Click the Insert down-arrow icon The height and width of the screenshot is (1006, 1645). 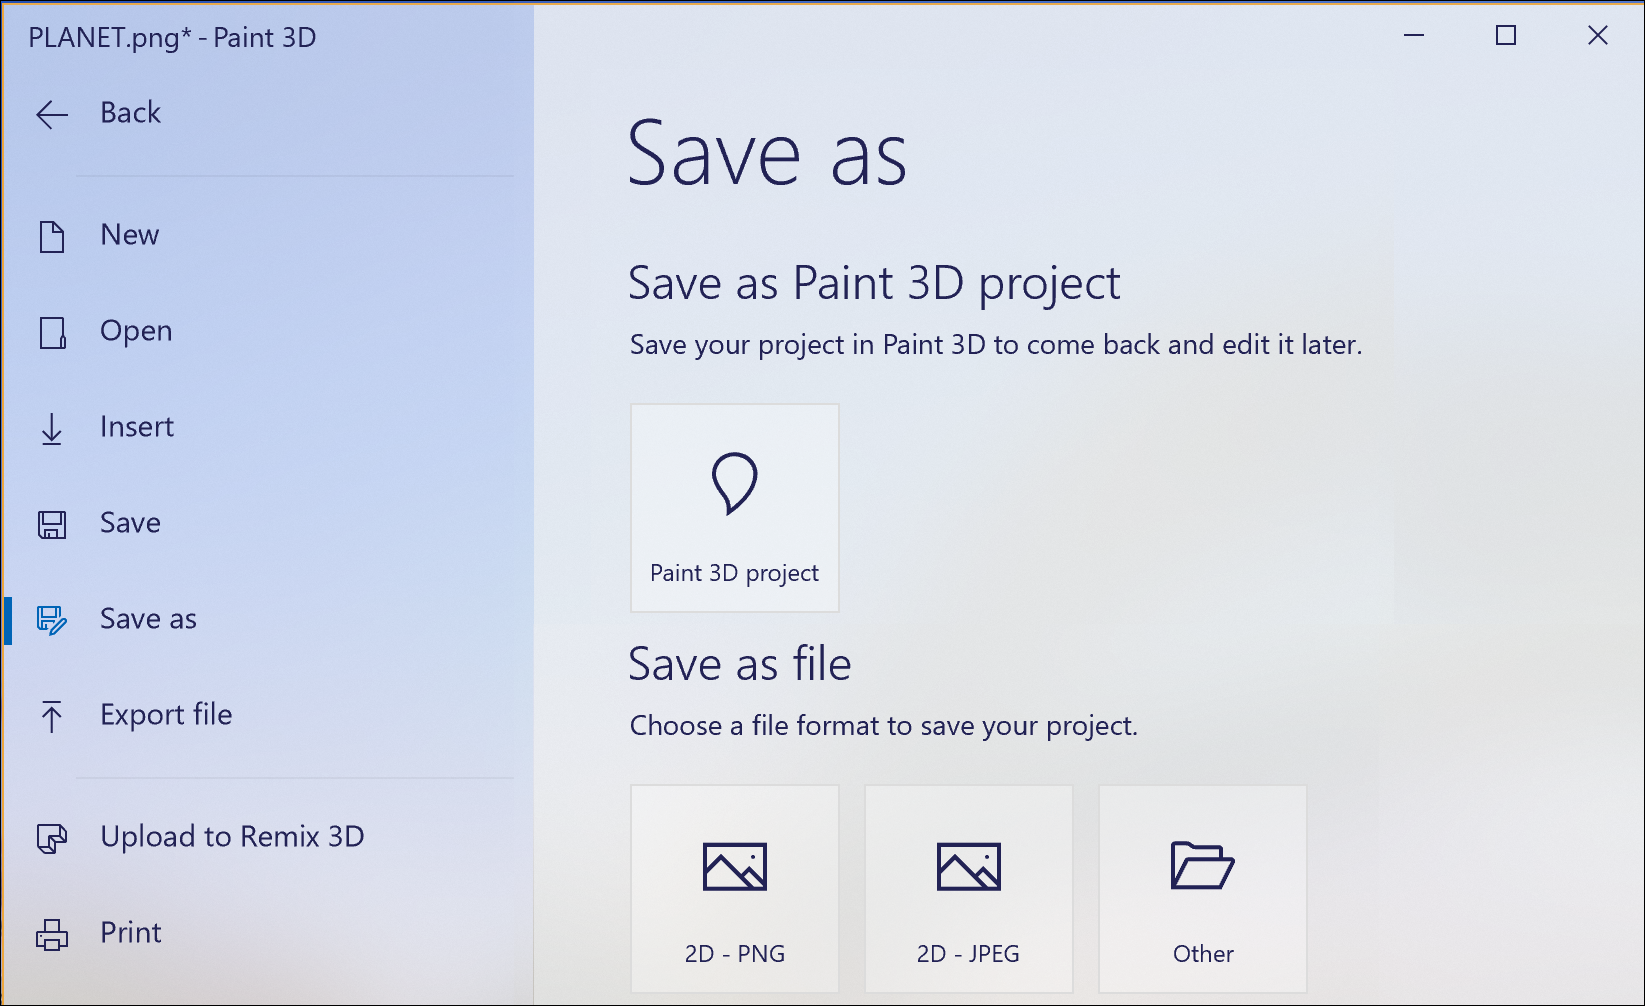(x=52, y=429)
